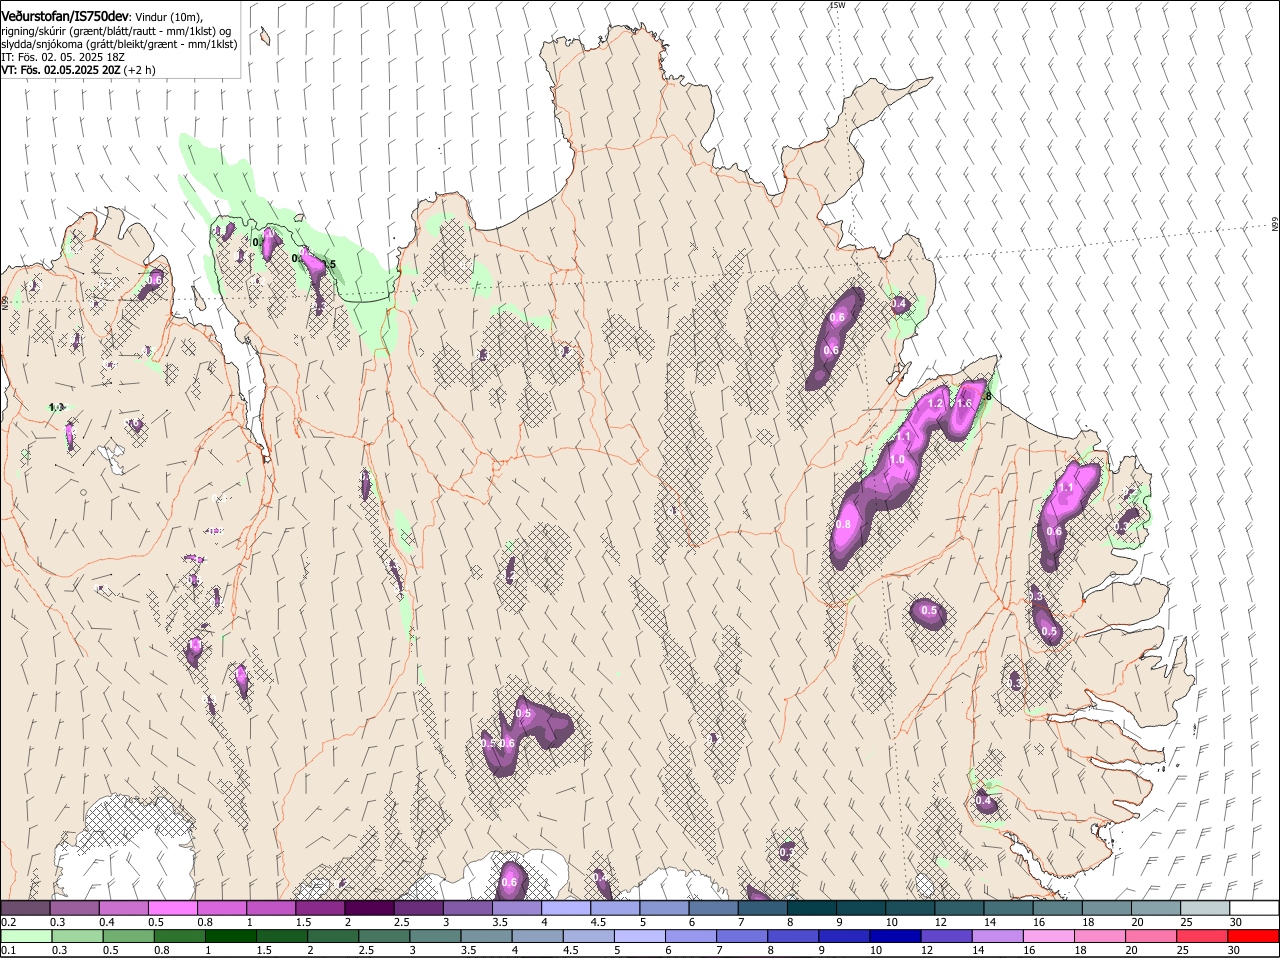Click the light lavender 4 swatch in upper legend
The image size is (1280, 958).
pos(565,908)
